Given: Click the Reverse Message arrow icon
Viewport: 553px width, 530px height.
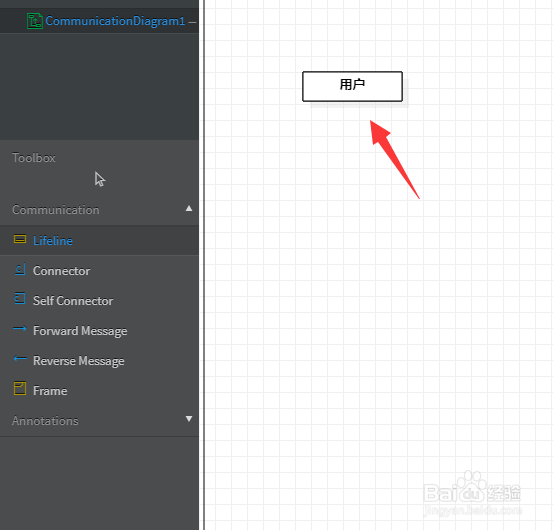Looking at the screenshot, I should point(20,359).
